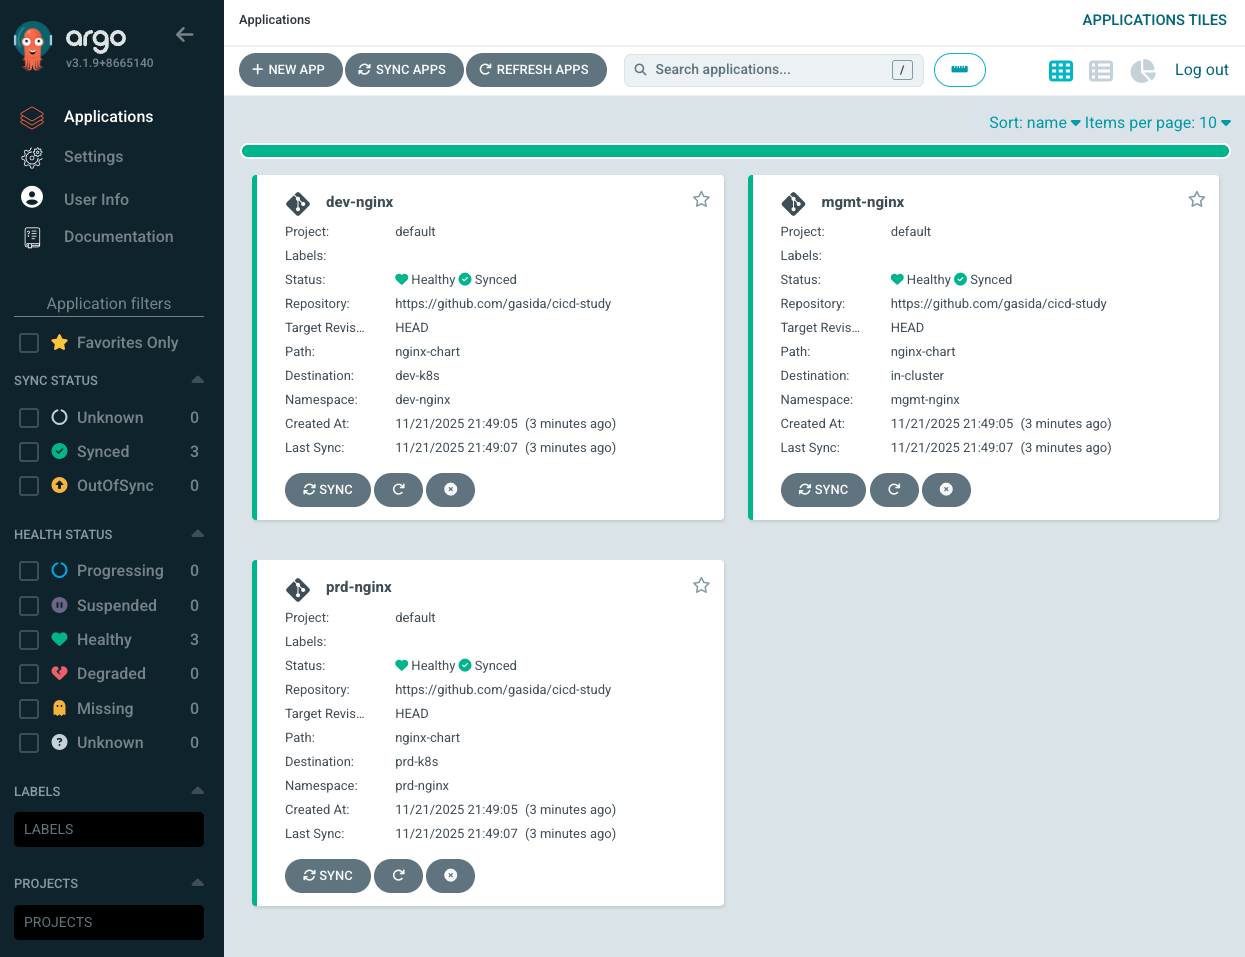Collapse the sidebar with the back arrow

point(184,34)
